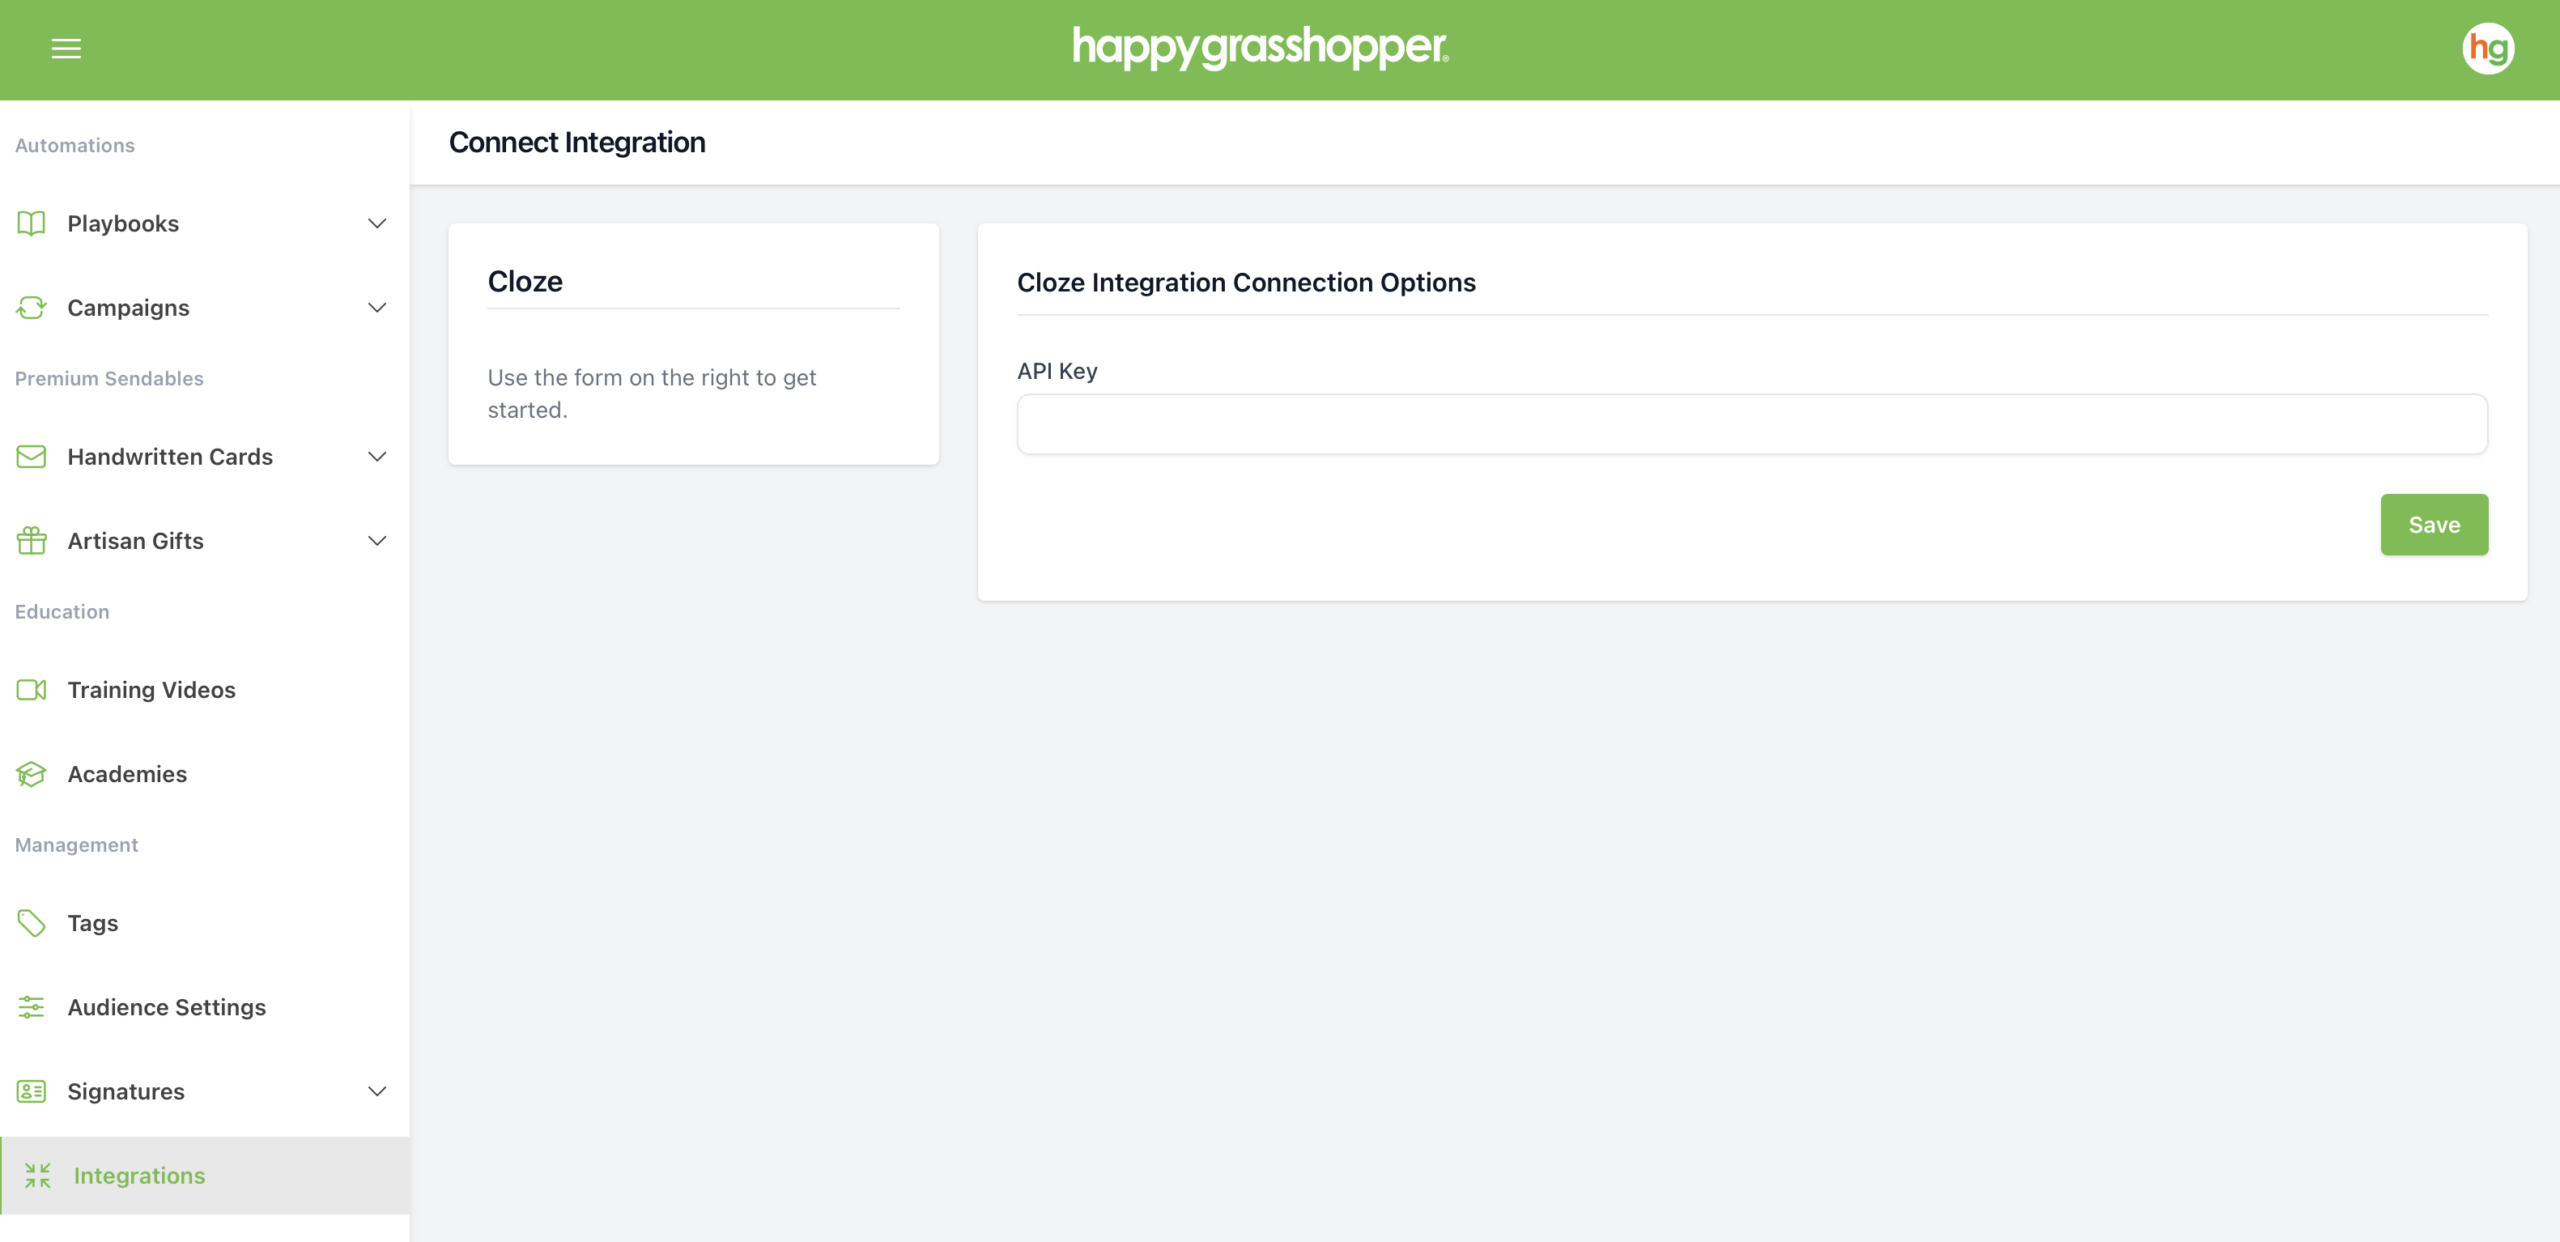Image resolution: width=2560 pixels, height=1242 pixels.
Task: Expand the Playbooks chevron
Action: point(377,223)
